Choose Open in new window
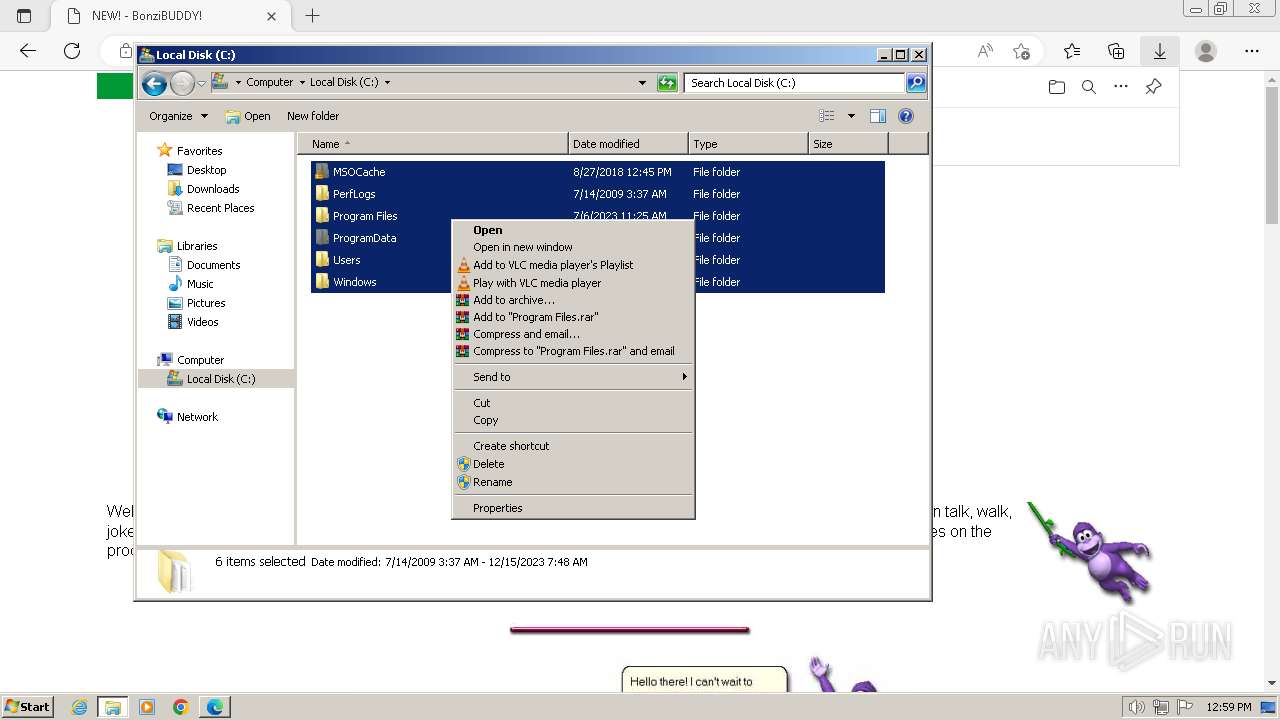This screenshot has height=720, width=1280. click(x=573, y=247)
